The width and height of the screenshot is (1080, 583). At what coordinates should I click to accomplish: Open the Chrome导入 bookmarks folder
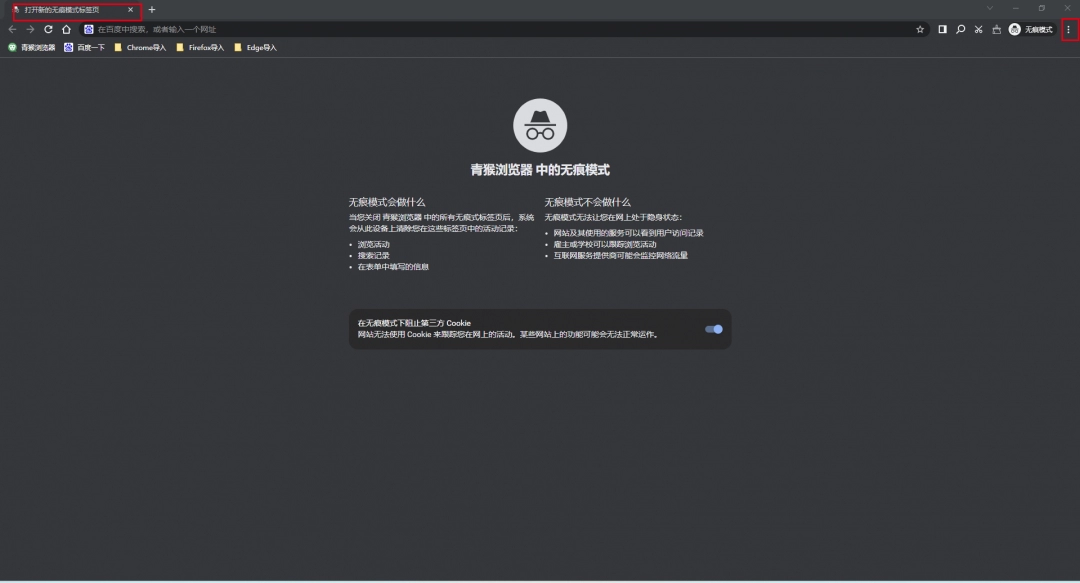coord(140,48)
